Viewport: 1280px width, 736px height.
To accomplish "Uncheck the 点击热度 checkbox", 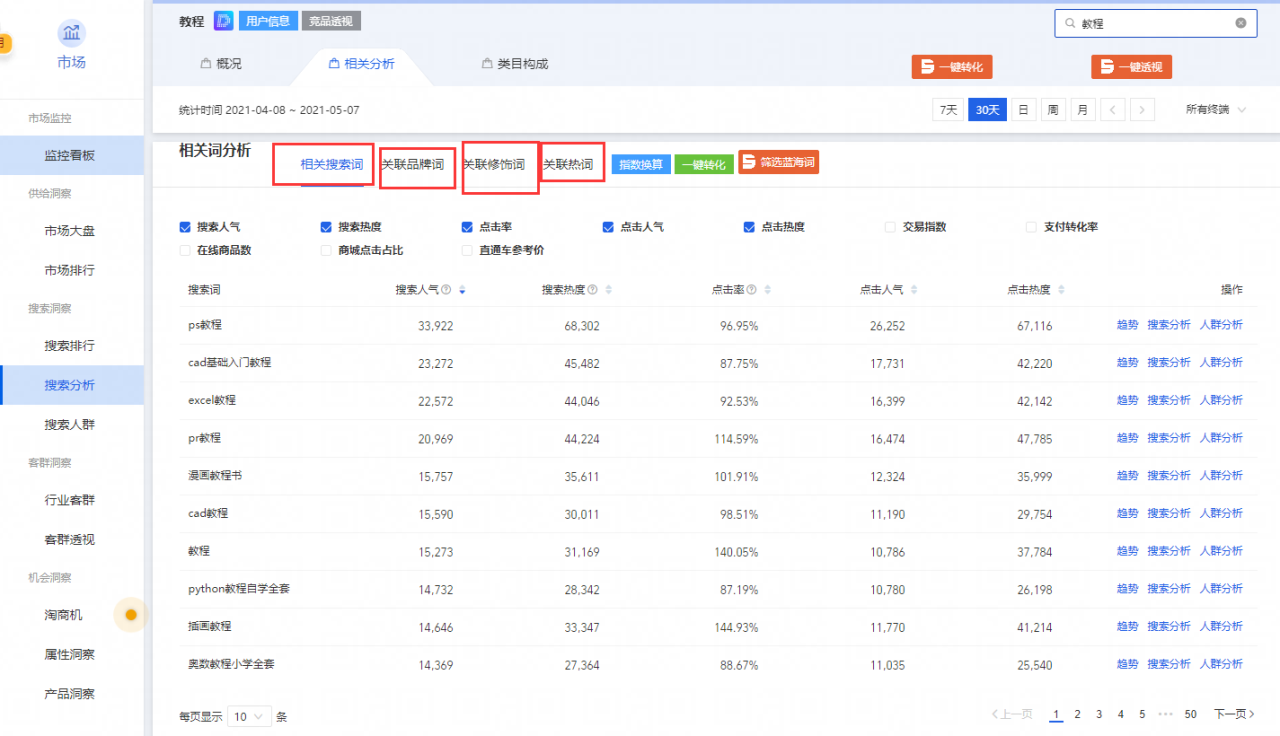I will (x=749, y=227).
